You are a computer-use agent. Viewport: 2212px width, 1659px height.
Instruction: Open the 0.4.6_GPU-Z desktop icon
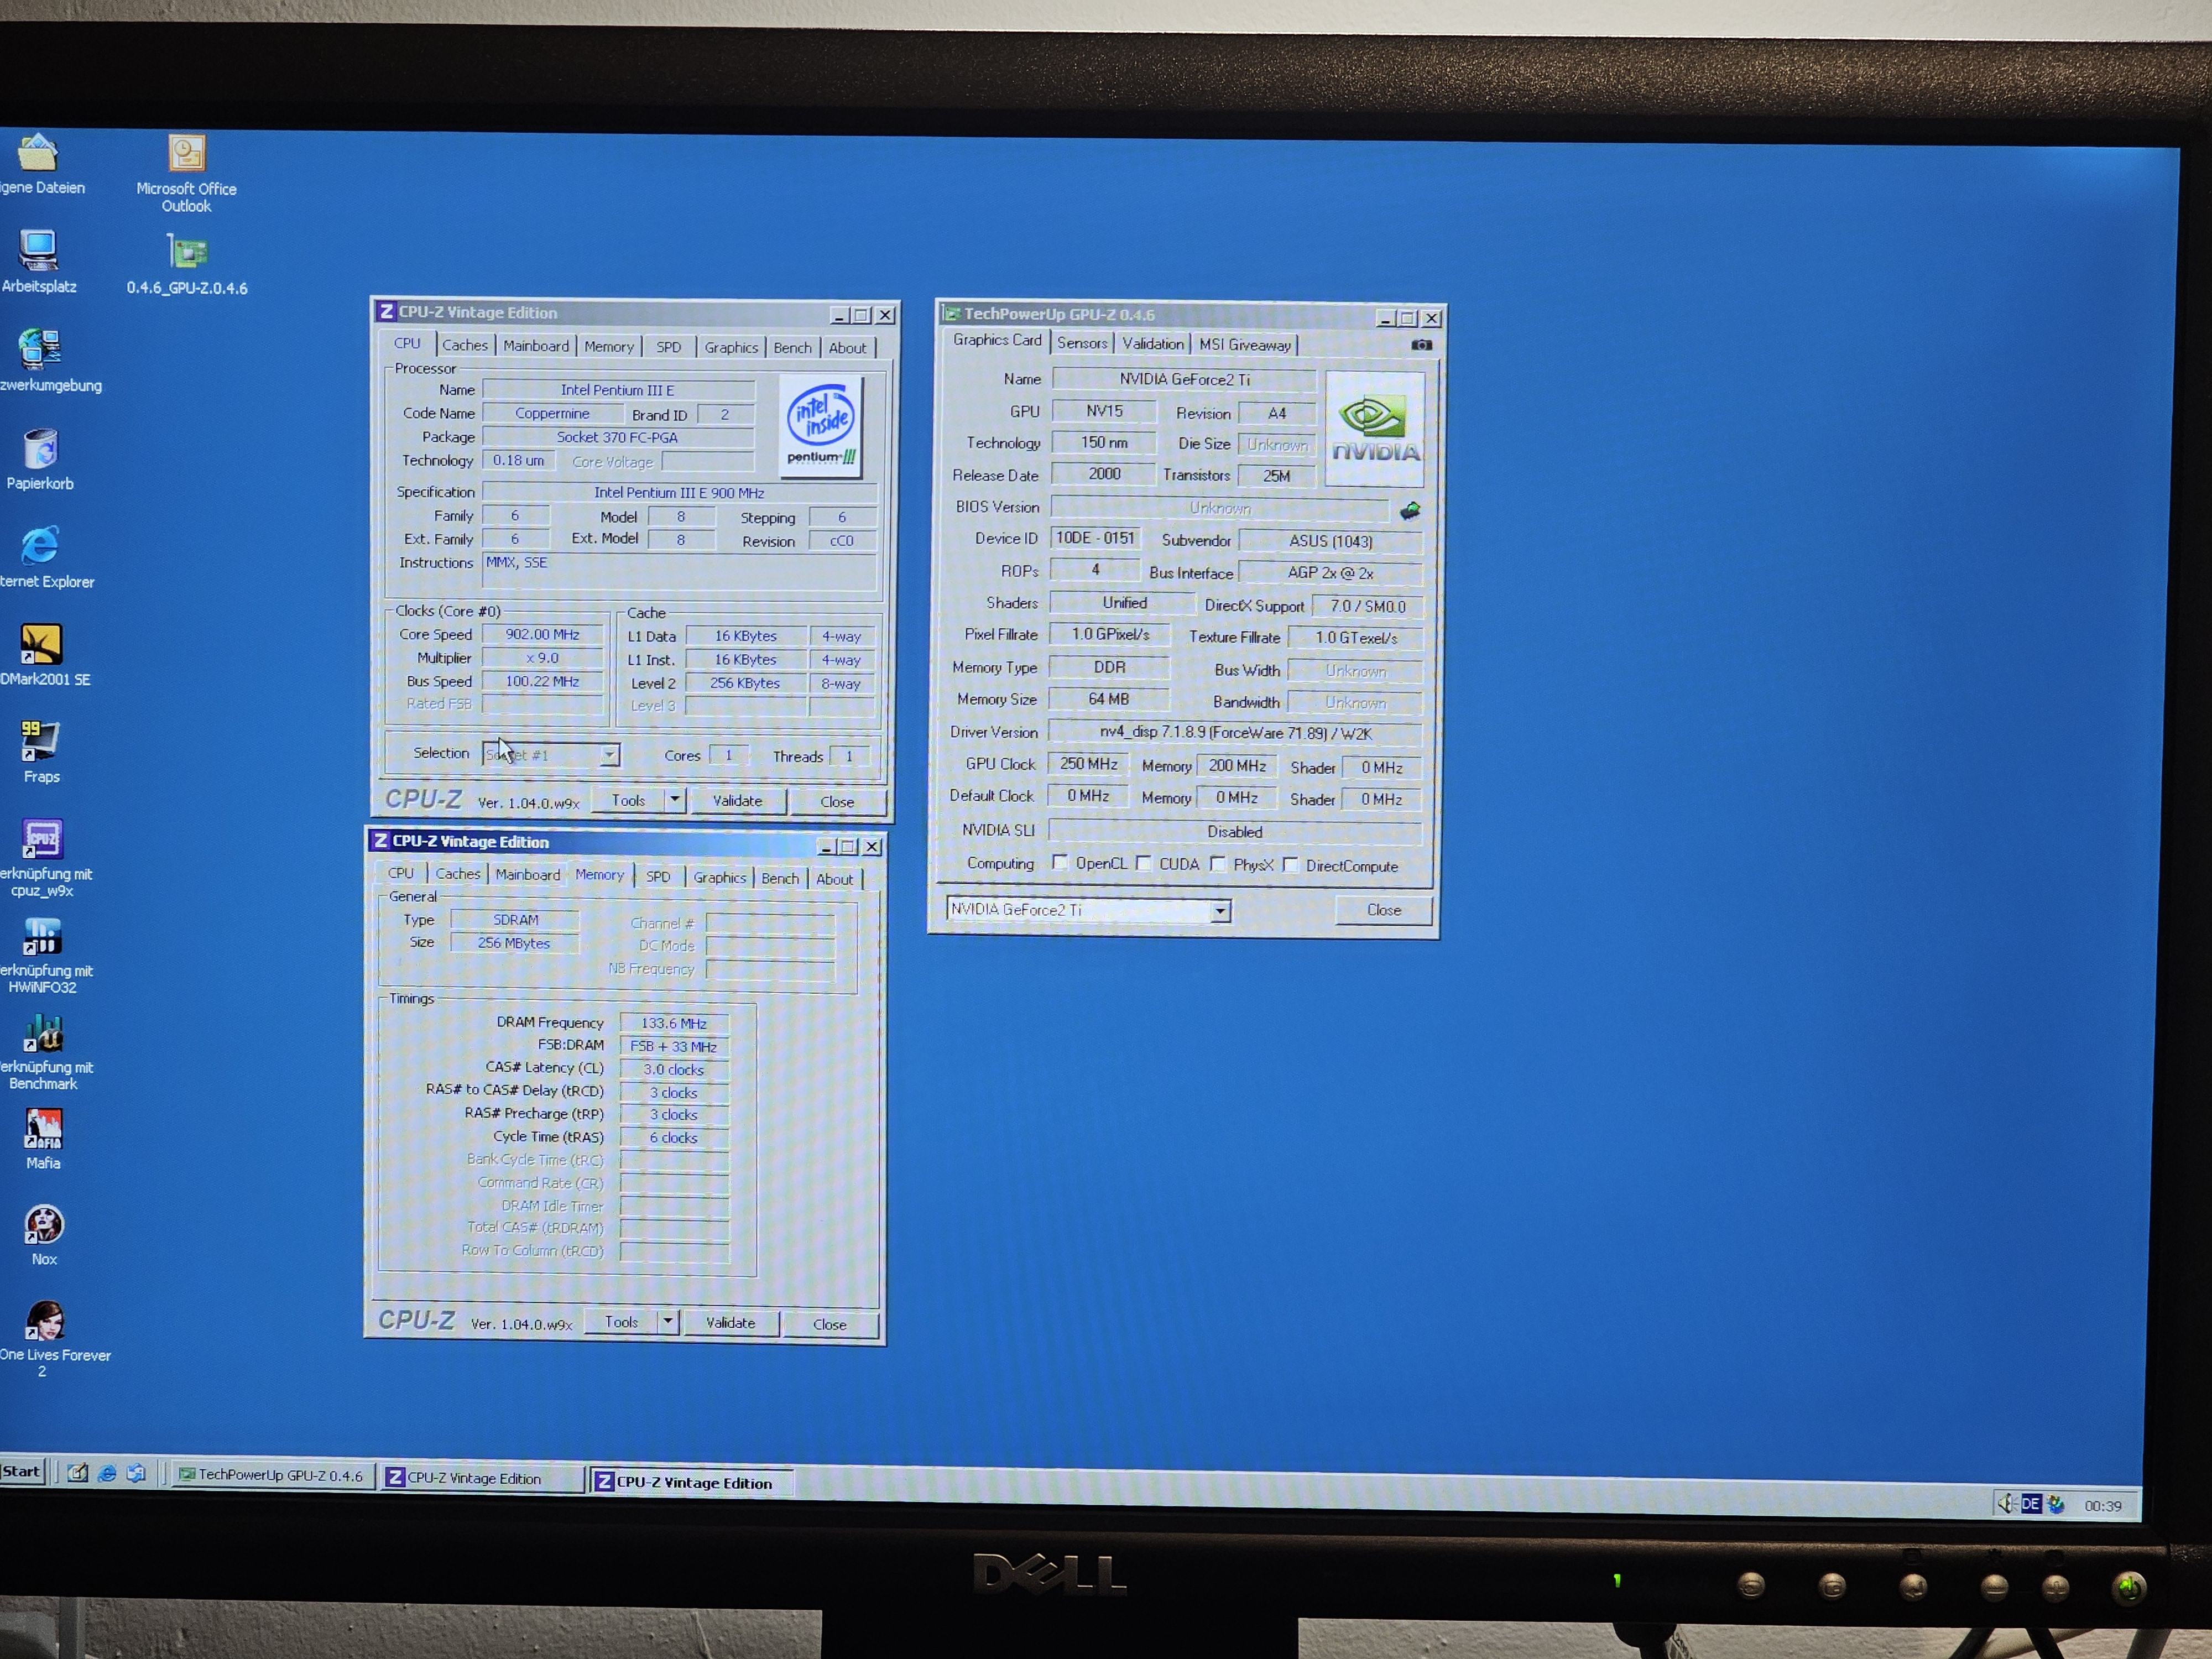pos(187,253)
